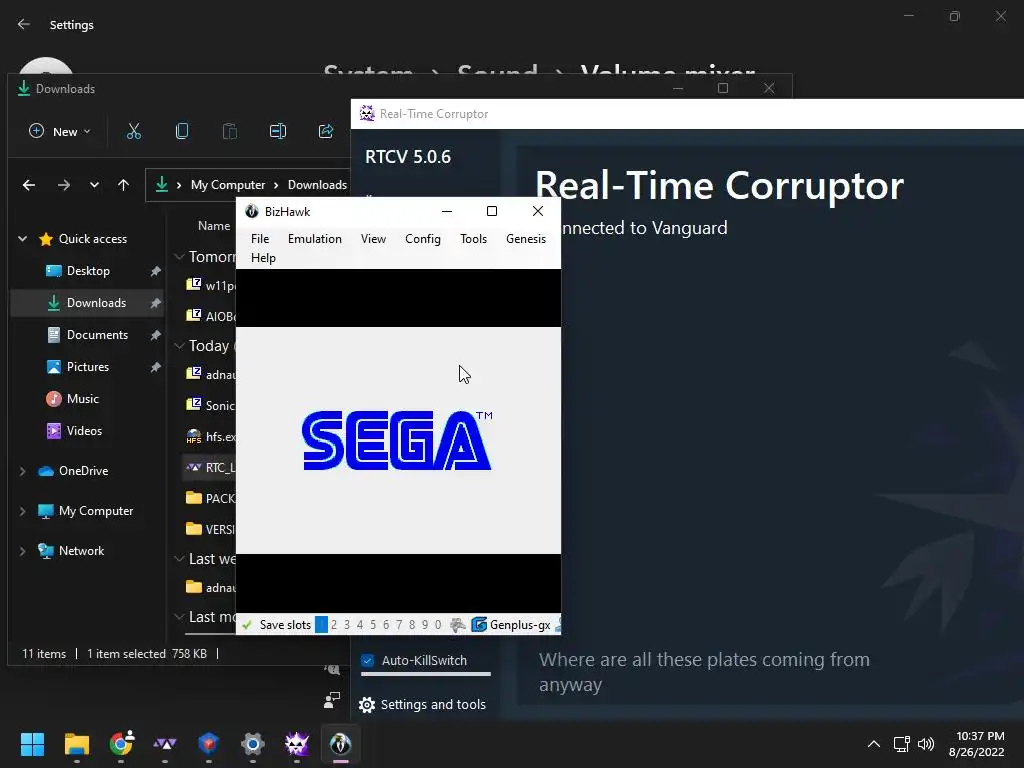
Task: Click the Rename icon in Downloads toolbar
Action: pos(278,131)
